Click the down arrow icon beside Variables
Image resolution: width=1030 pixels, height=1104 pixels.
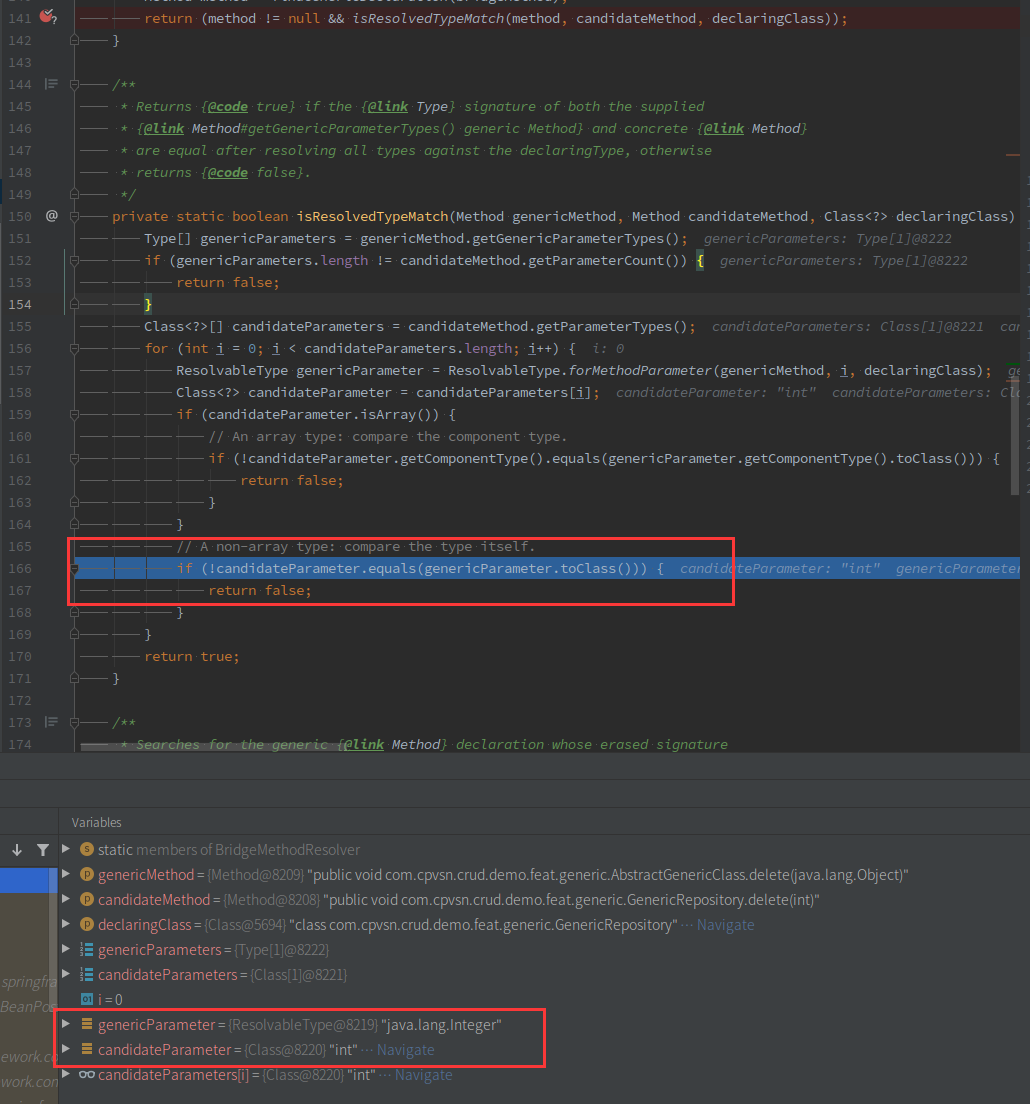coord(17,850)
